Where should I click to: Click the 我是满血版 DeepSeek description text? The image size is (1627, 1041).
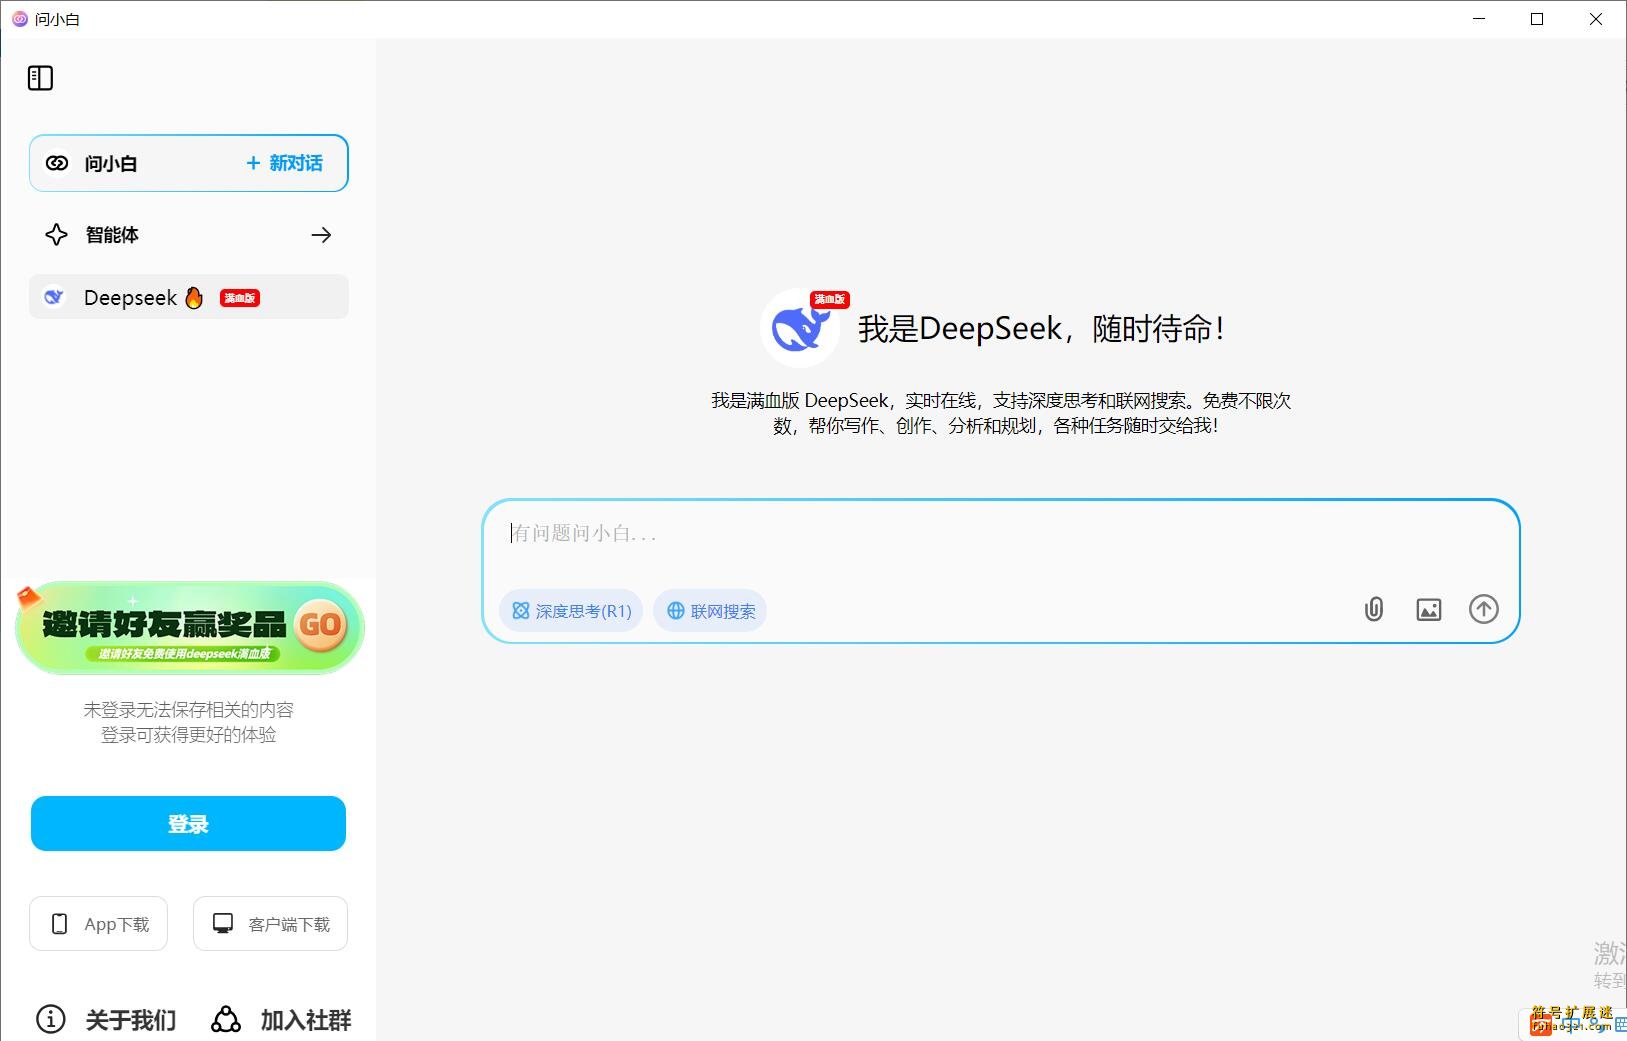[x=1000, y=413]
